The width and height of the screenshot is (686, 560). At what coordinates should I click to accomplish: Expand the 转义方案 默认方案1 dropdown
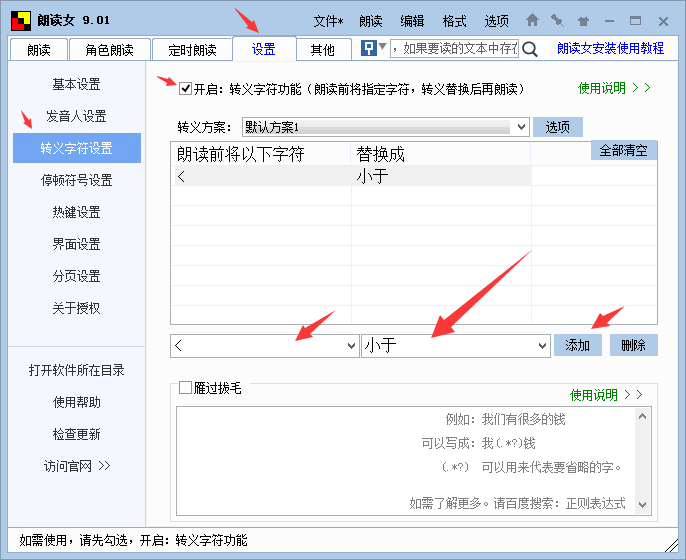pos(521,127)
